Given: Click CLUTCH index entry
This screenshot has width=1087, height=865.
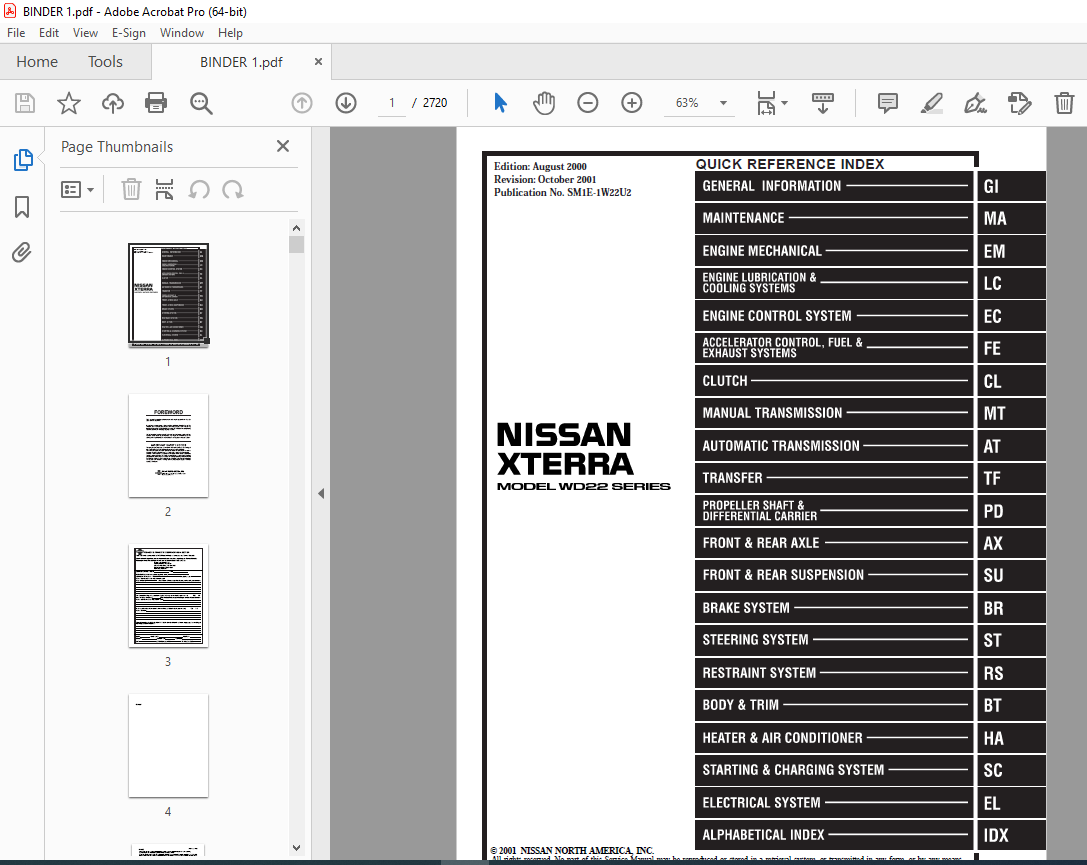Looking at the screenshot, I should [x=834, y=381].
